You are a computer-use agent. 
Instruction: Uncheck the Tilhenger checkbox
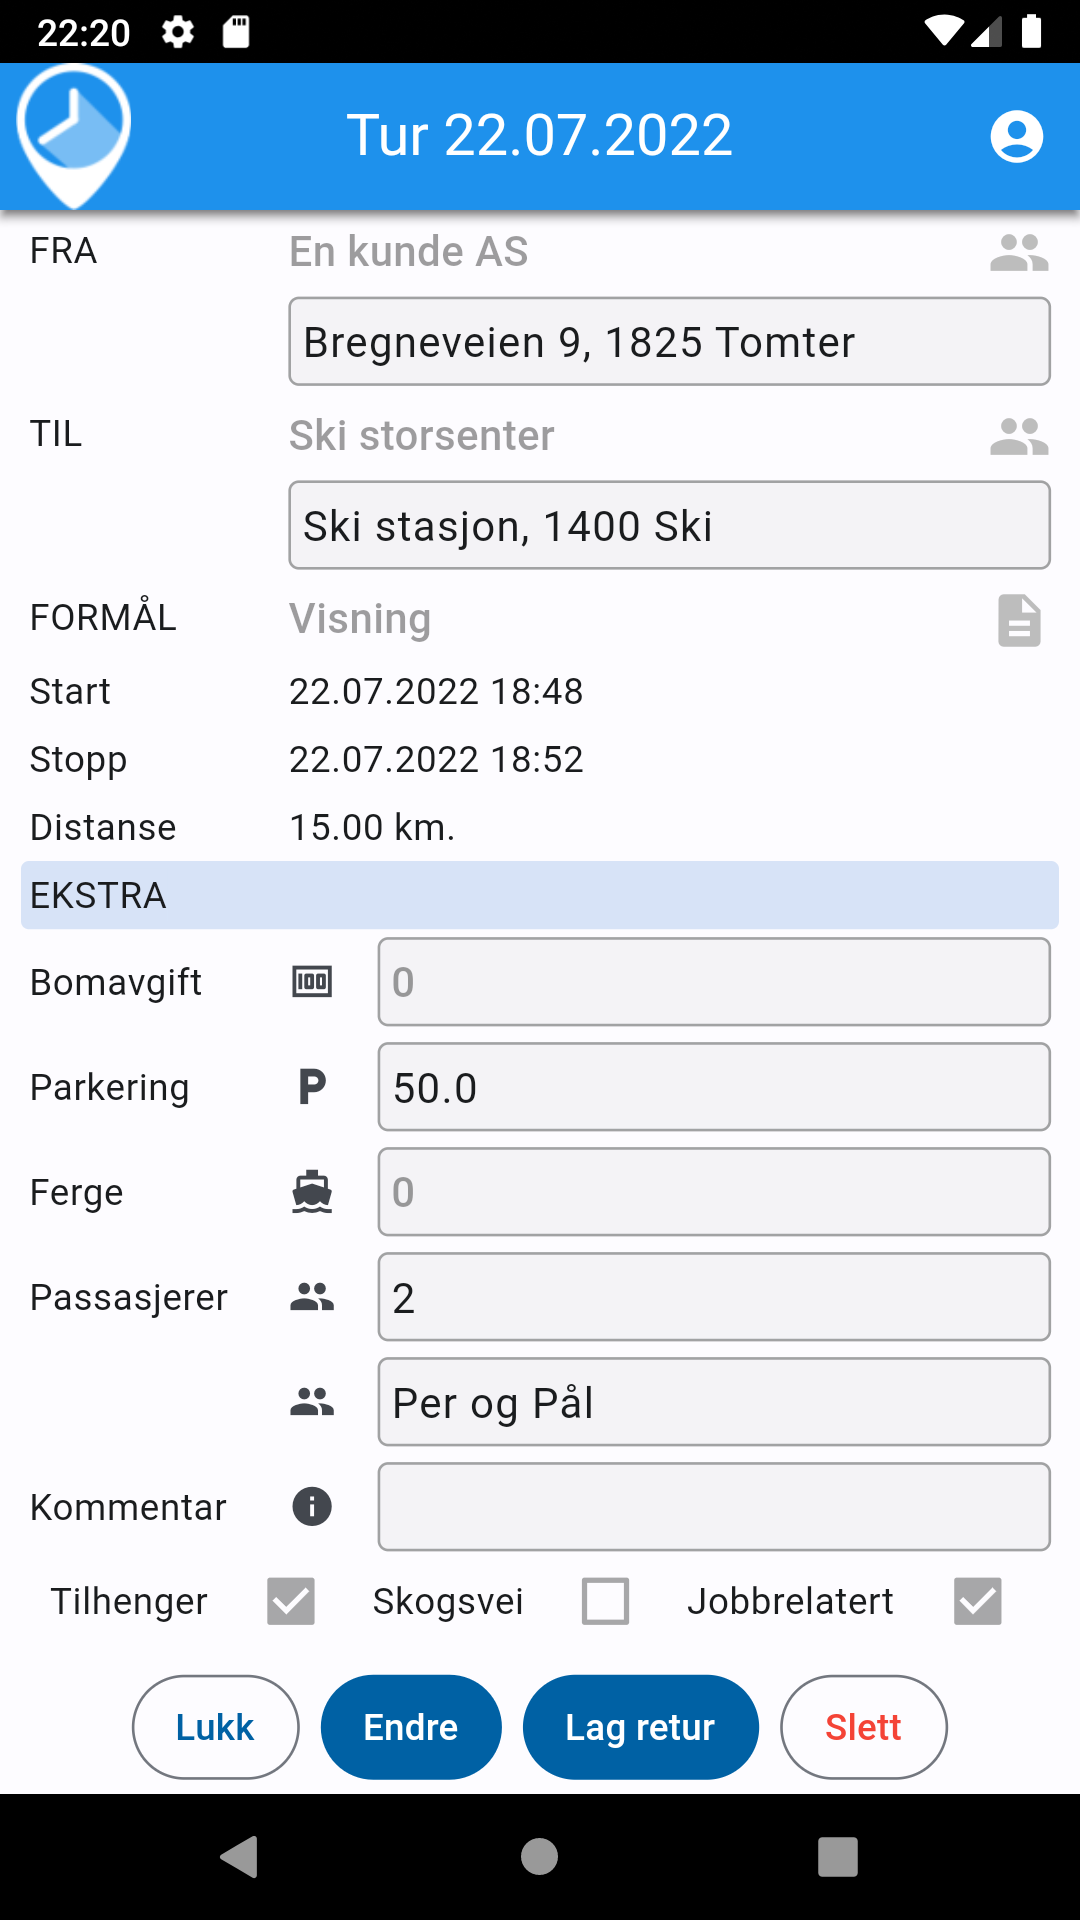[x=291, y=1601]
